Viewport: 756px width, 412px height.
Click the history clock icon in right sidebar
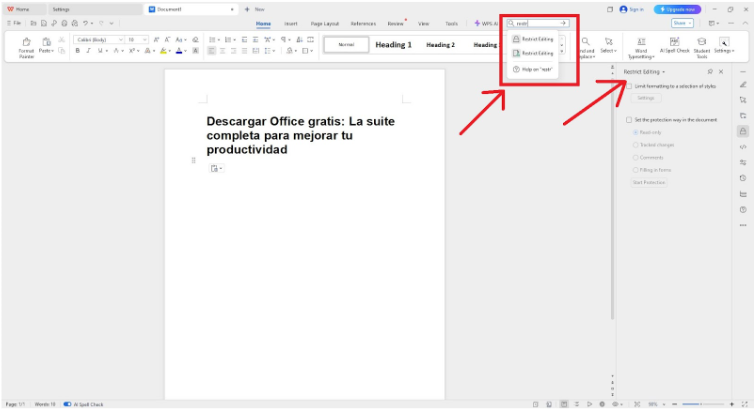(743, 178)
